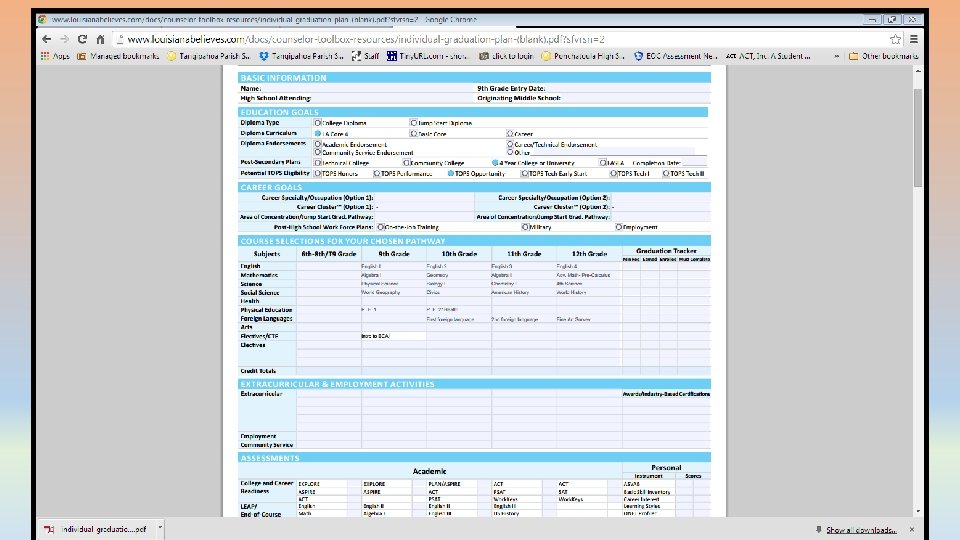This screenshot has height=540, width=960.
Task: Go back with the browser back arrow
Action: (x=47, y=39)
